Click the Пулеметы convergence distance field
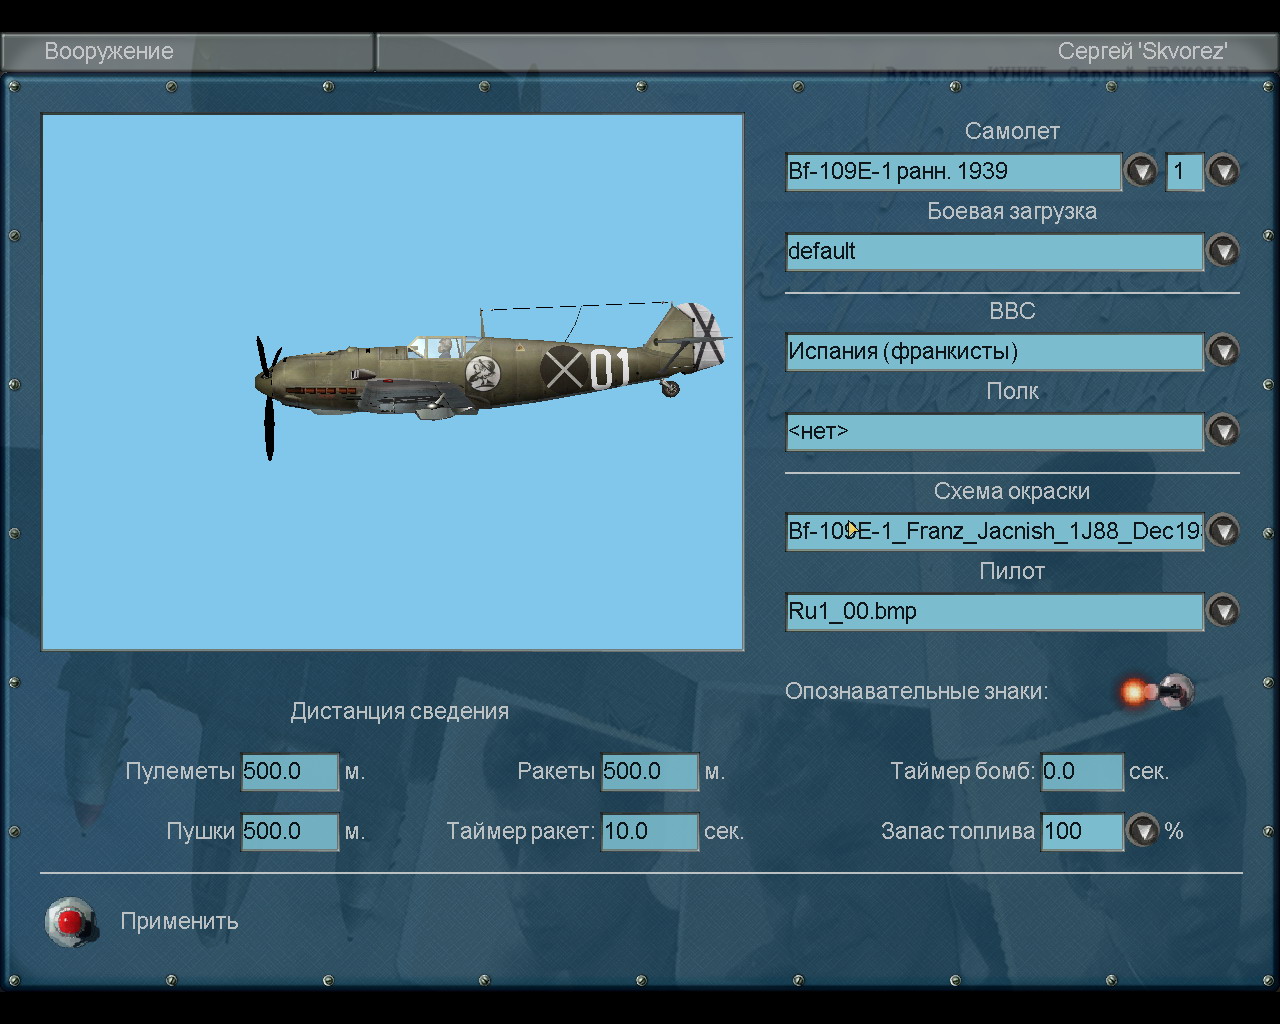Viewport: 1280px width, 1024px height. (x=290, y=771)
